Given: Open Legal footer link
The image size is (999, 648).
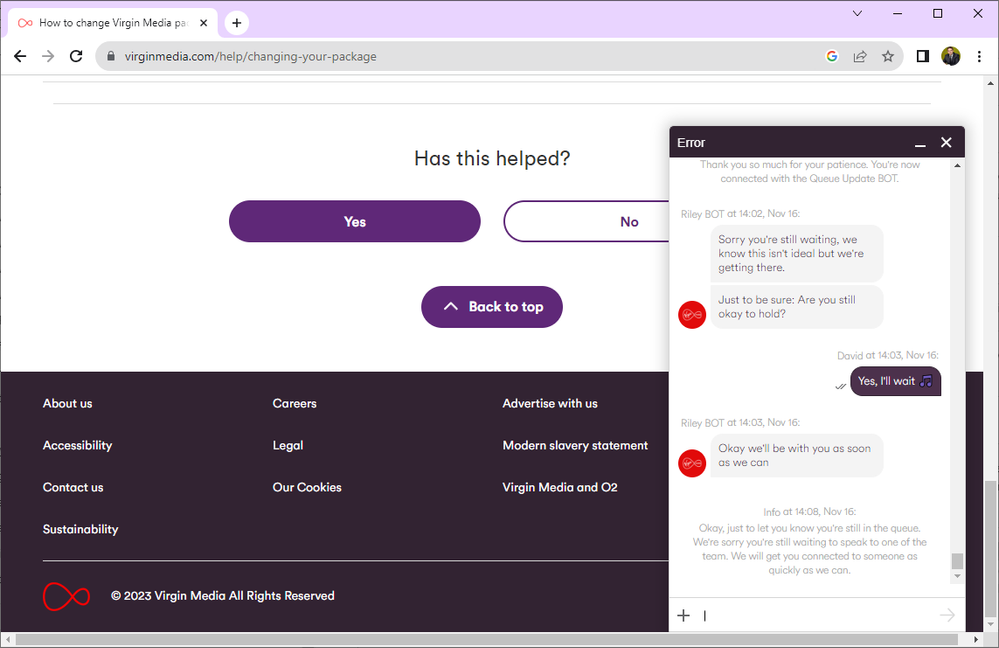Looking at the screenshot, I should coord(287,445).
